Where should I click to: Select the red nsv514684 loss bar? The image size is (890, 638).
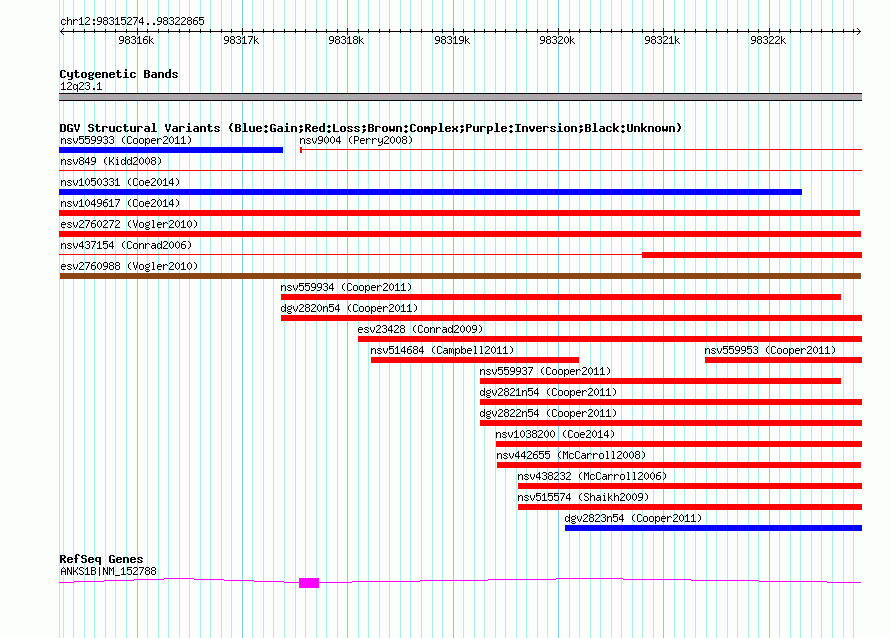(475, 360)
